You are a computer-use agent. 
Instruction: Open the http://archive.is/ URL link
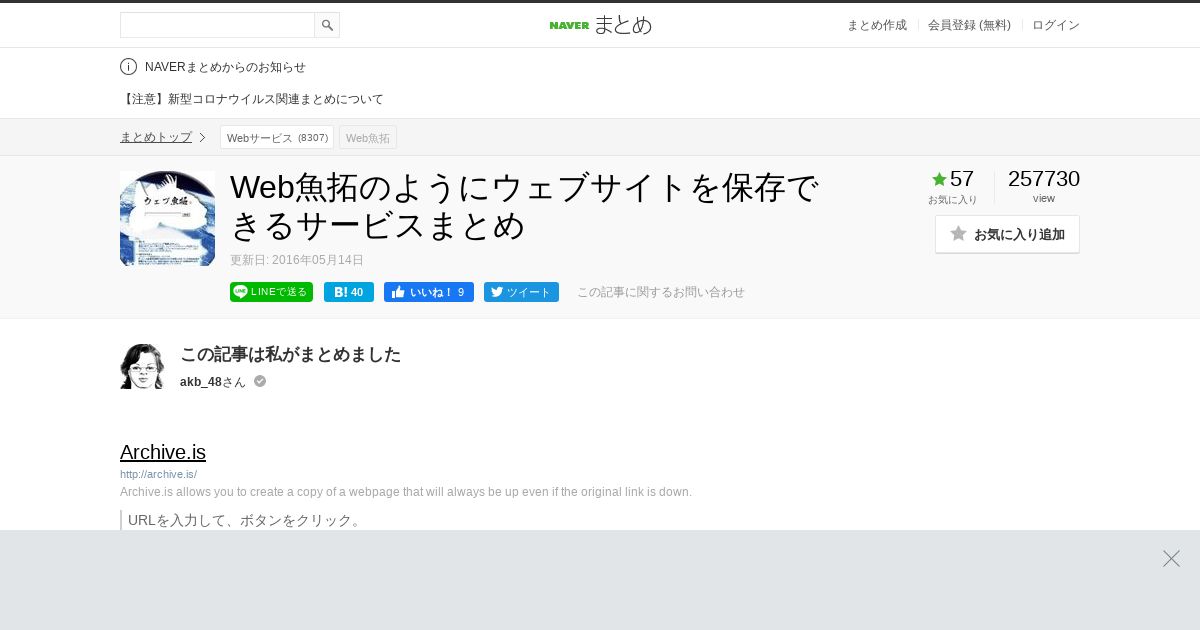pos(158,474)
